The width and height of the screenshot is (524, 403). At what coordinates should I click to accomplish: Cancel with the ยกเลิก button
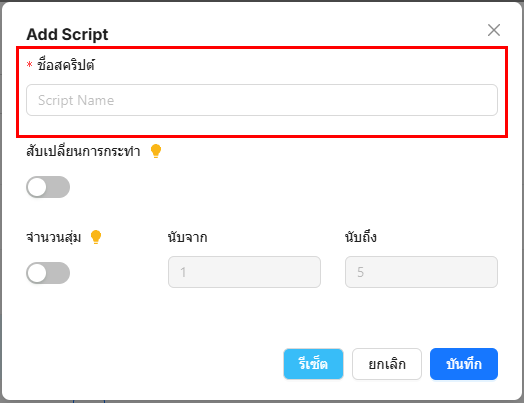tap(387, 364)
